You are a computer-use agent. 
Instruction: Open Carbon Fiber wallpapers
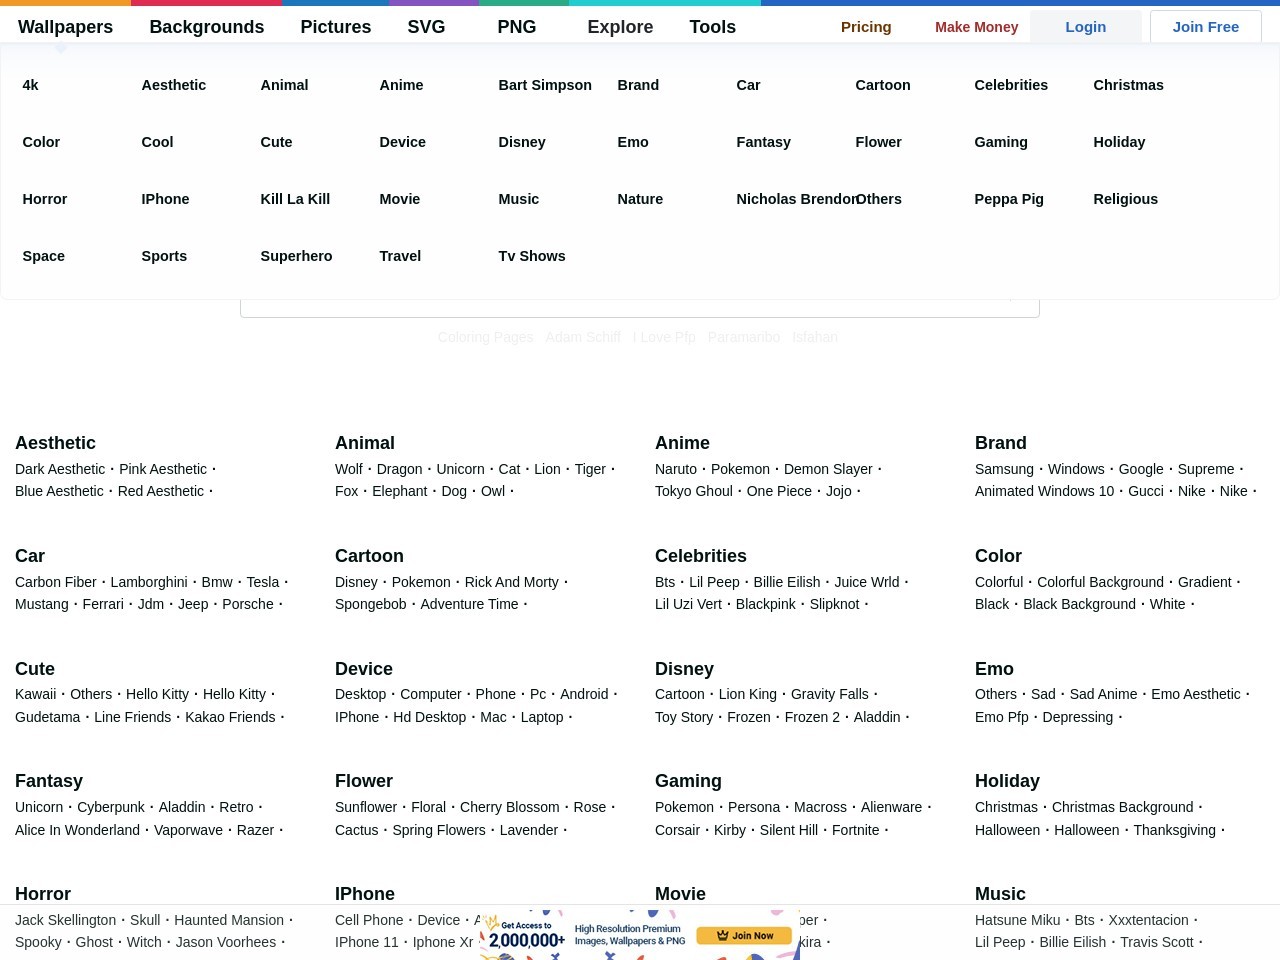pyautogui.click(x=56, y=582)
